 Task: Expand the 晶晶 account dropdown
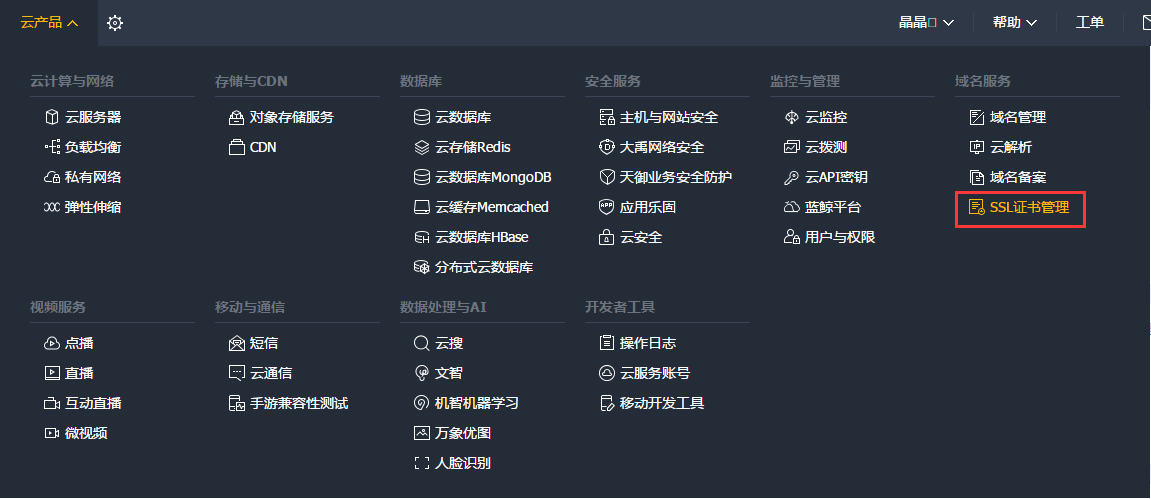pos(926,22)
